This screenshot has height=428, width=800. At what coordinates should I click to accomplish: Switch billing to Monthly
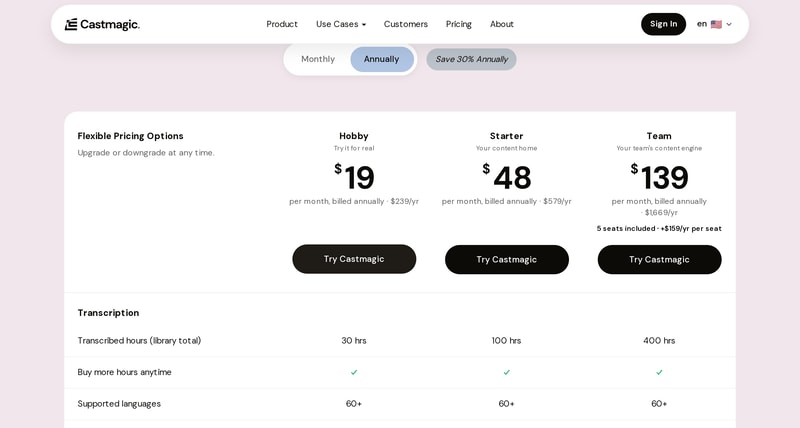click(318, 59)
